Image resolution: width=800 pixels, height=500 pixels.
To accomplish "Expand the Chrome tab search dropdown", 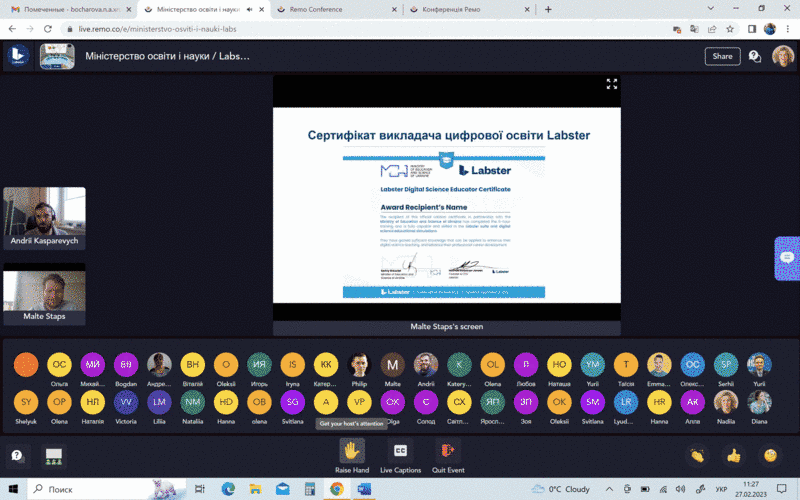I will pyautogui.click(x=710, y=9).
